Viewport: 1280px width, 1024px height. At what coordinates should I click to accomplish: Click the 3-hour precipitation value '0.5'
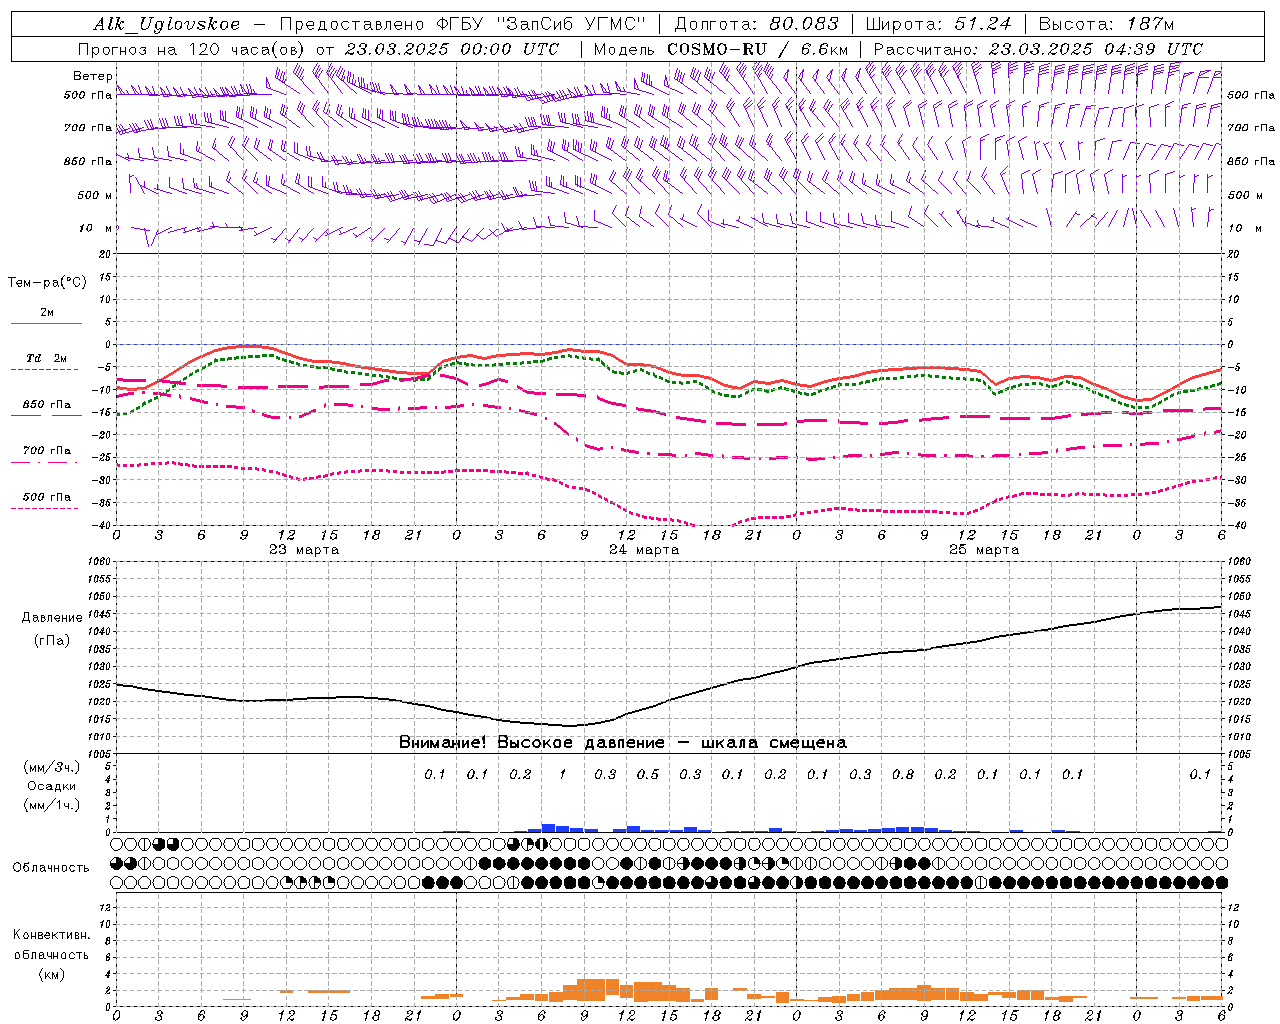click(x=648, y=774)
